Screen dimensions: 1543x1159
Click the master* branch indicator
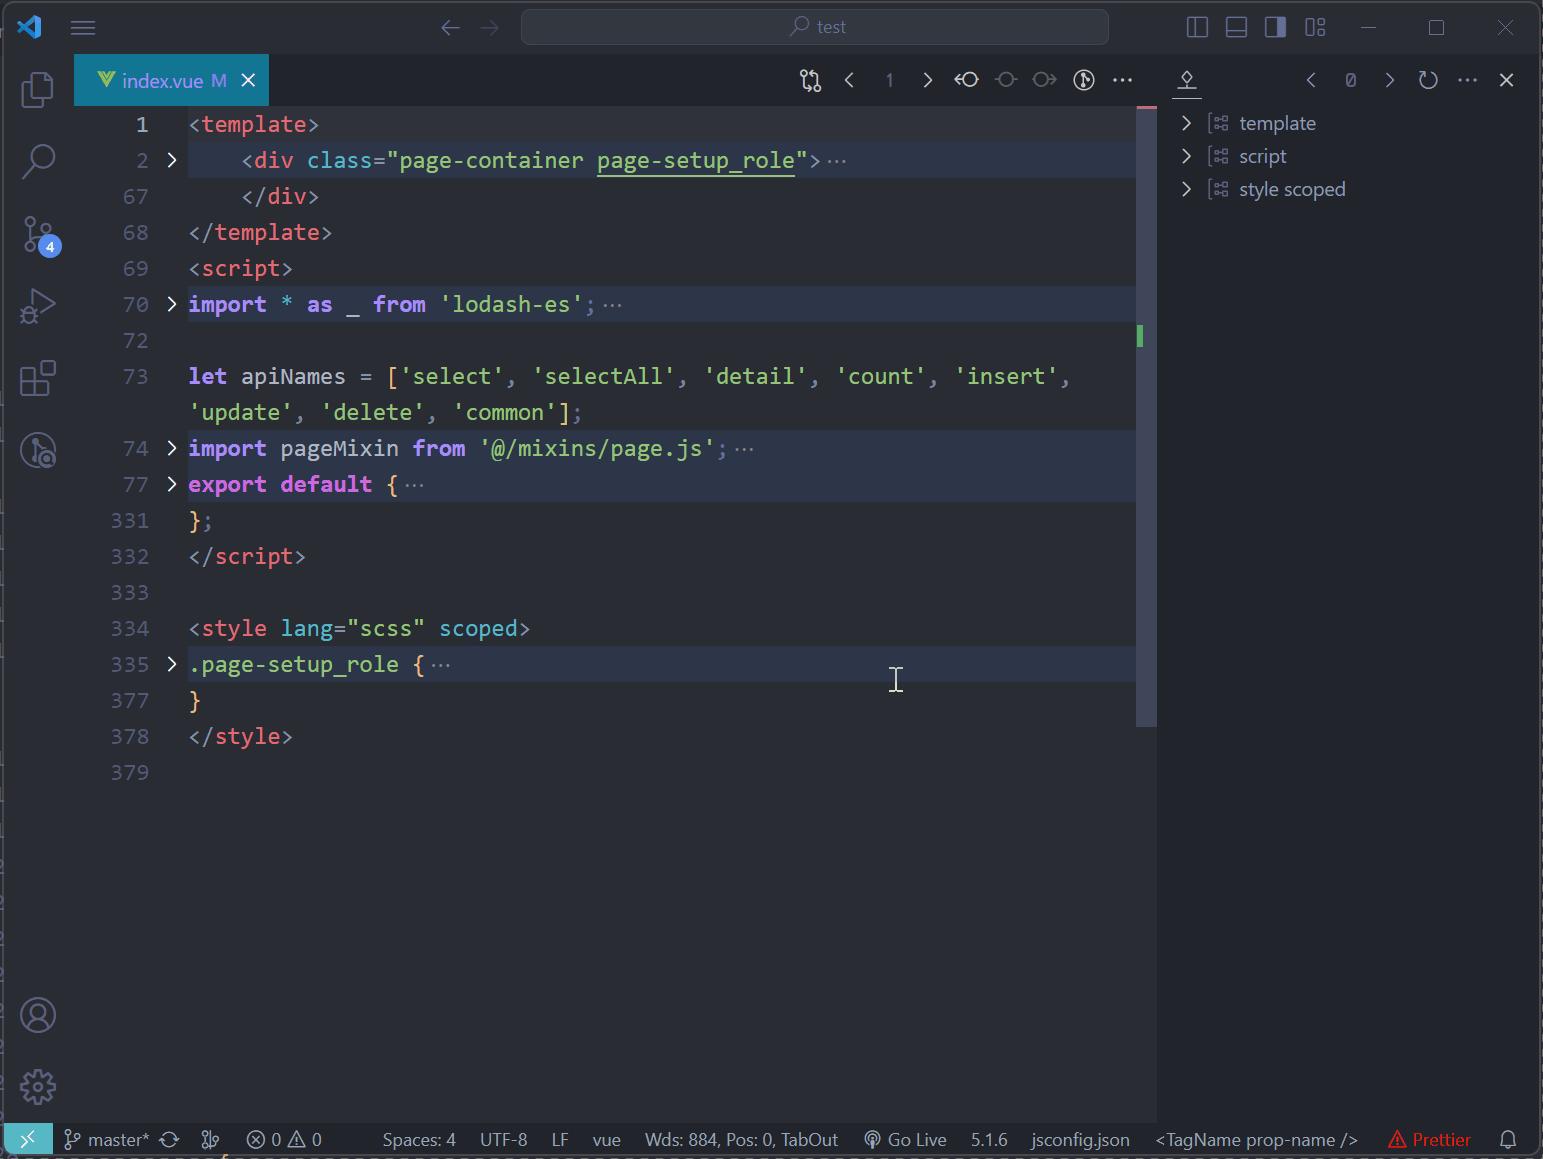[x=111, y=1139]
